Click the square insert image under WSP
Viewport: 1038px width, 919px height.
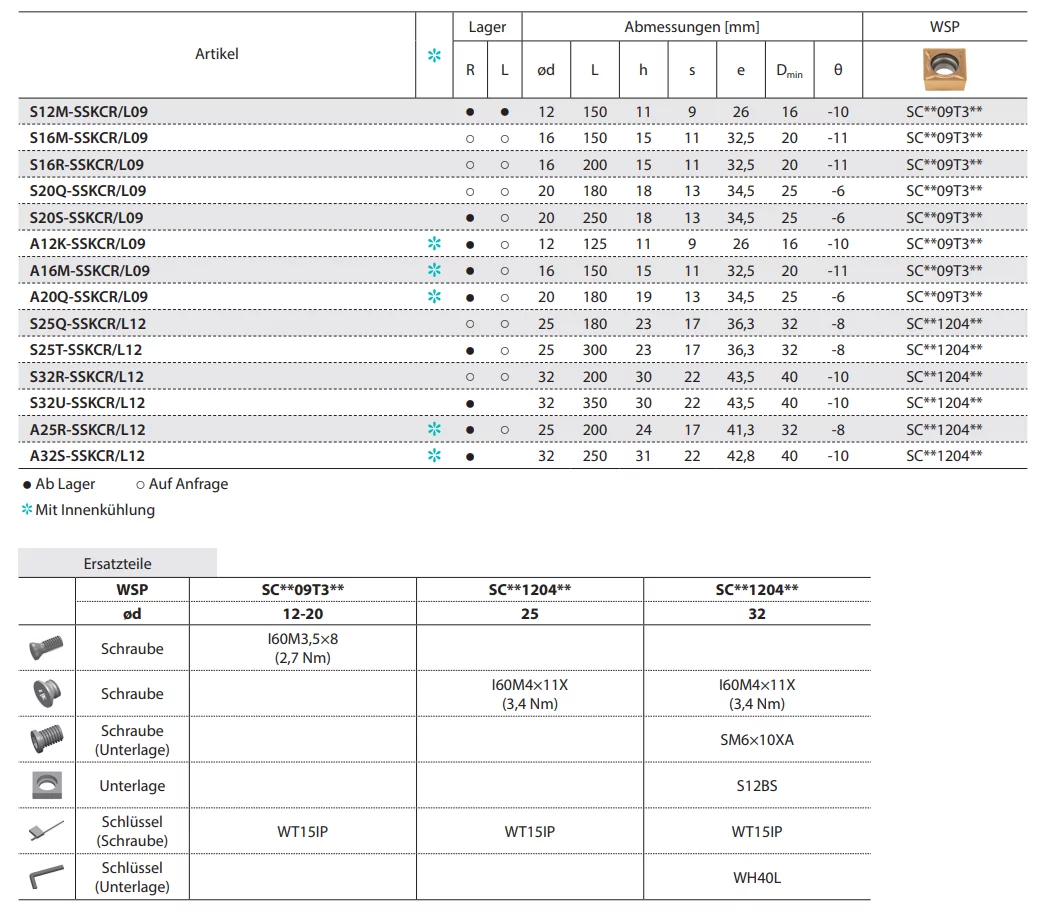pyautogui.click(x=944, y=70)
